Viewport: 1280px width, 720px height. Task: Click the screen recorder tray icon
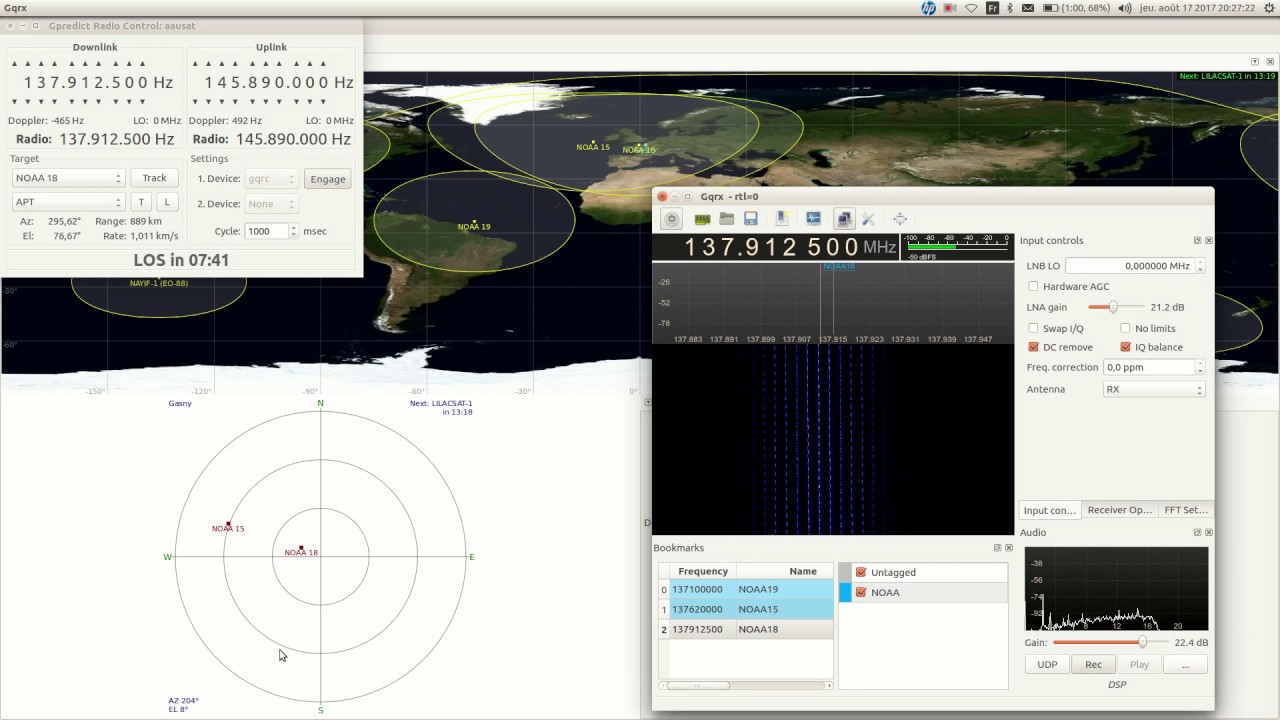click(950, 8)
